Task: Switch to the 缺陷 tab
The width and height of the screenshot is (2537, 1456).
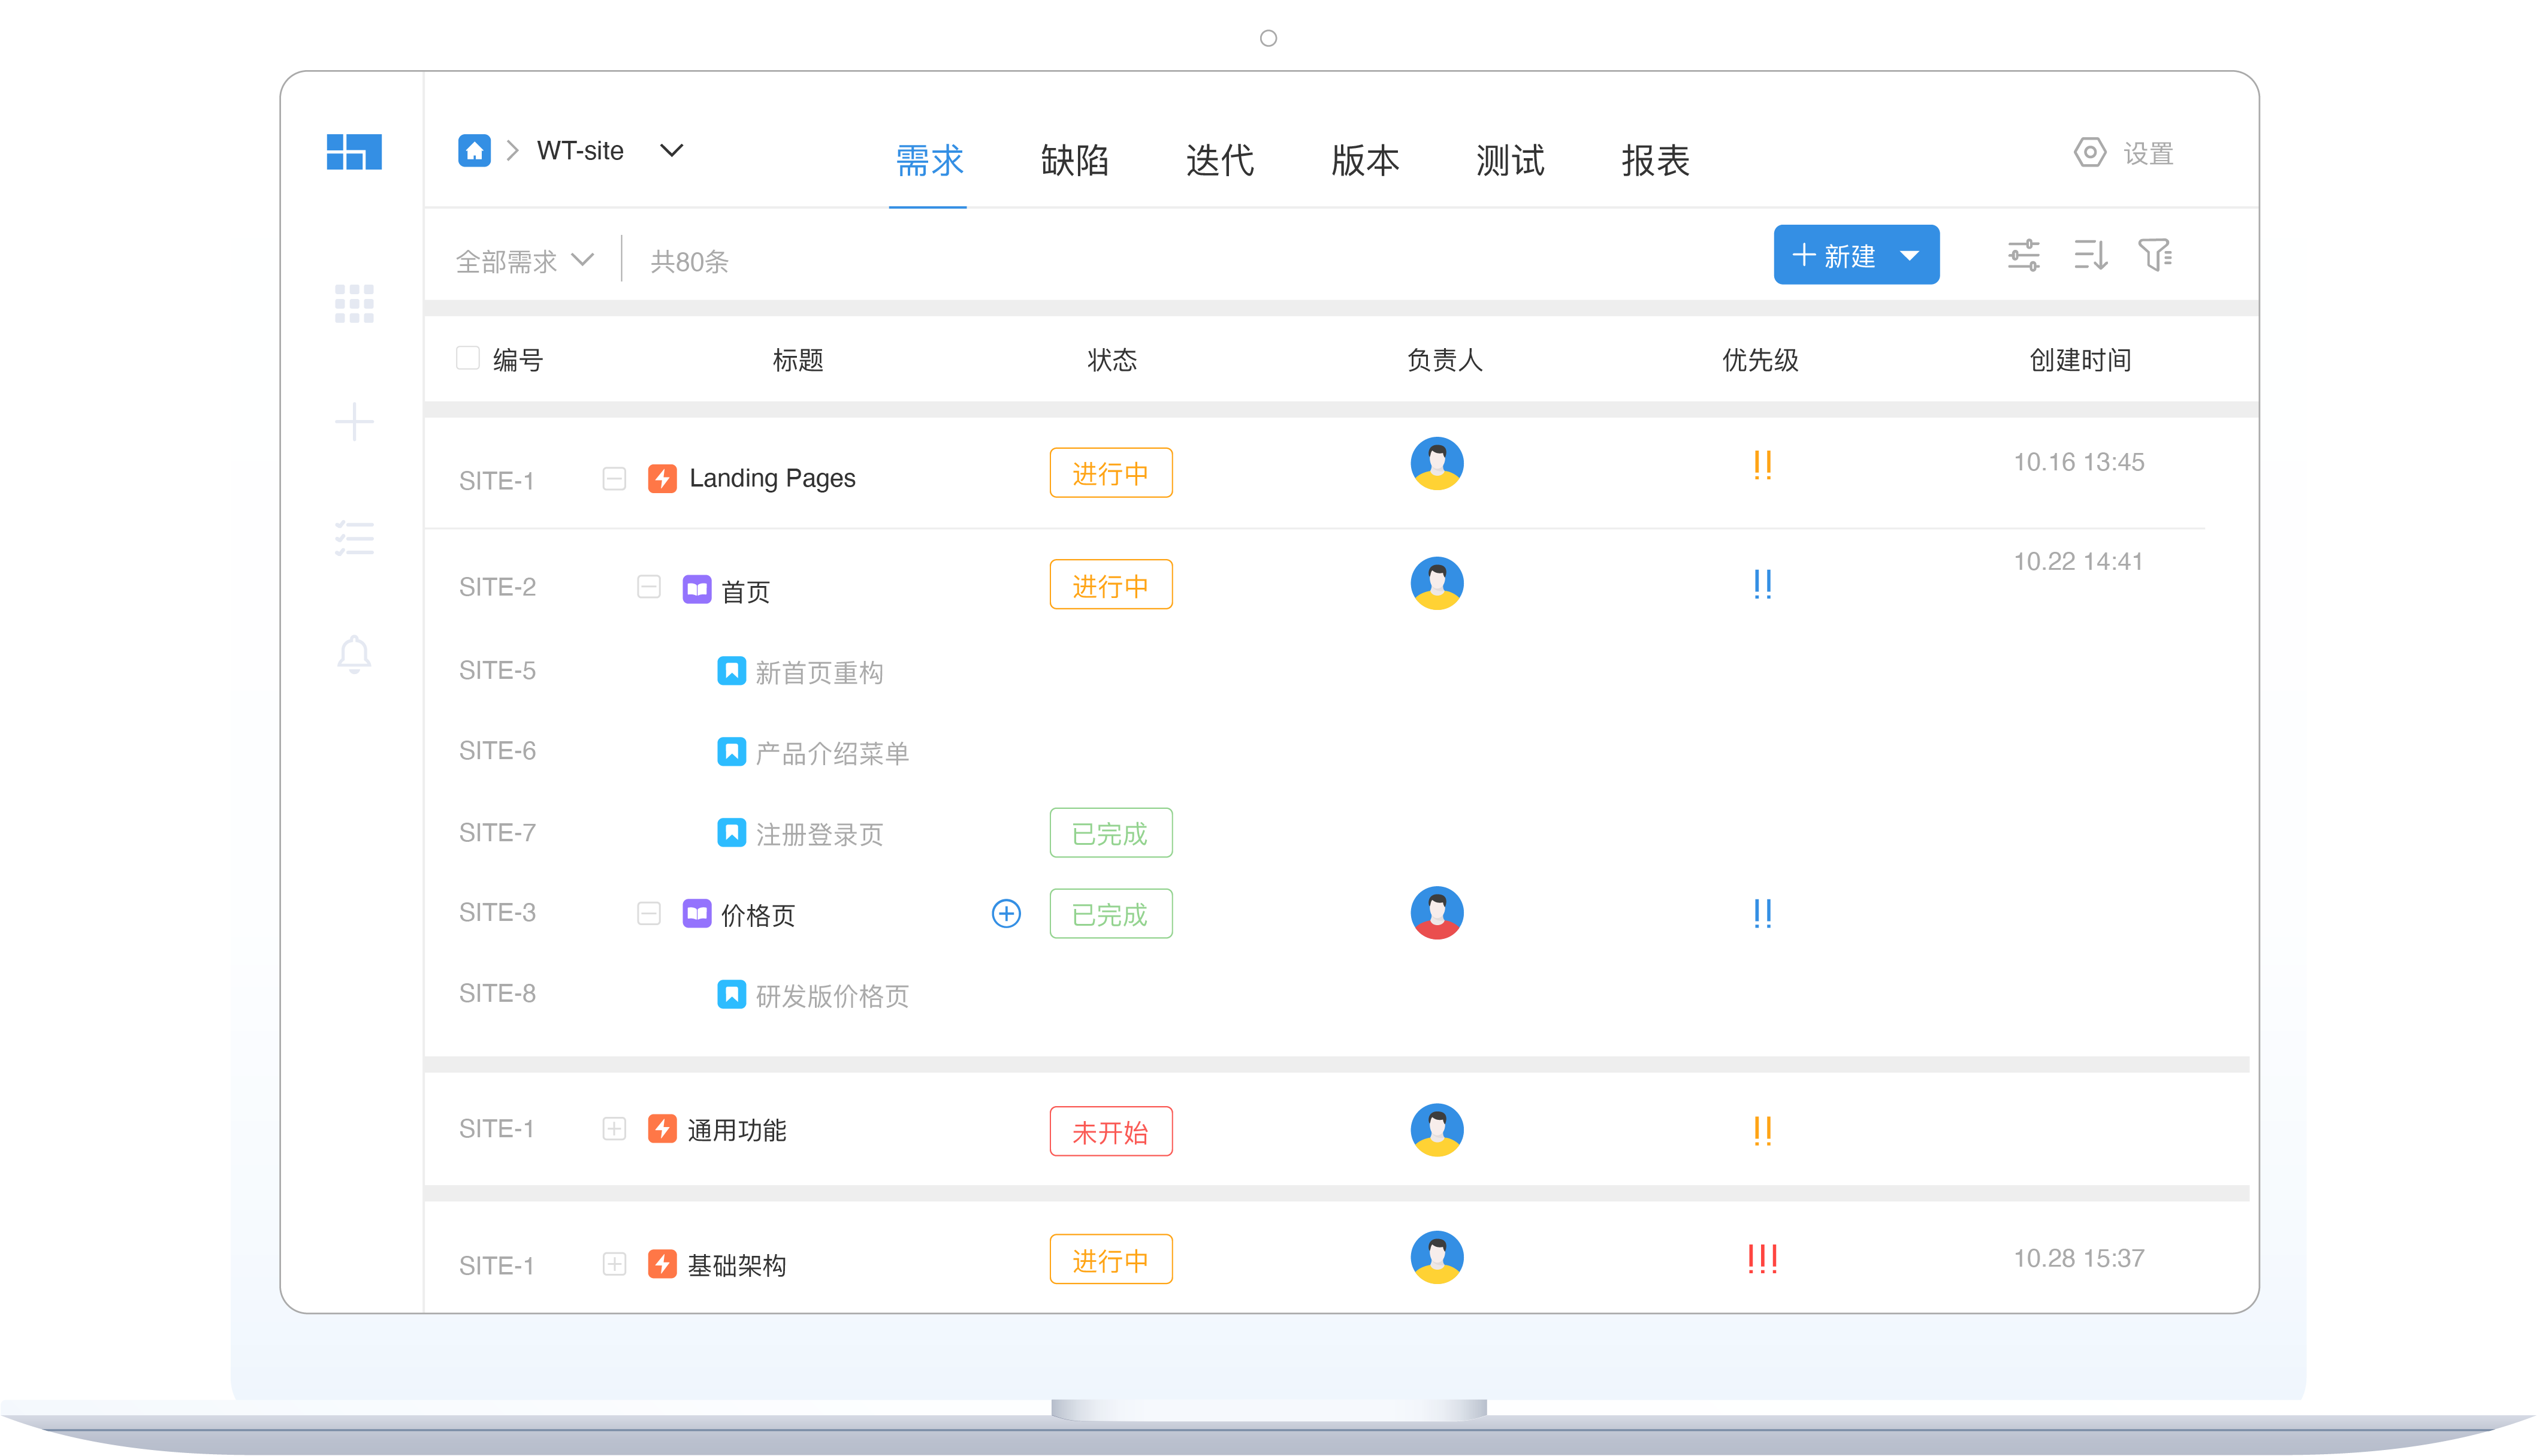Action: coord(1074,160)
